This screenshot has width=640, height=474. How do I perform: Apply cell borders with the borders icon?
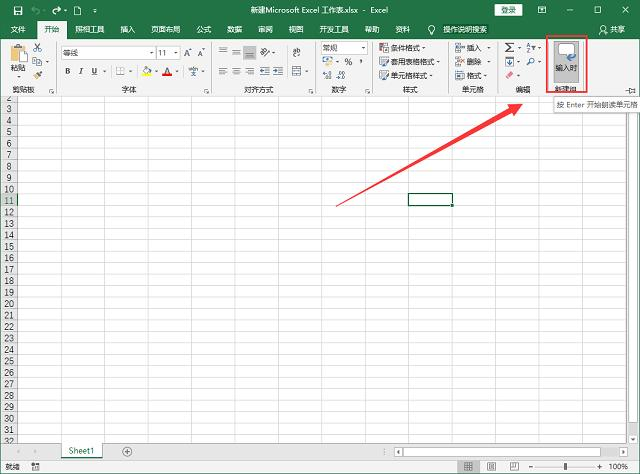tap(120, 71)
